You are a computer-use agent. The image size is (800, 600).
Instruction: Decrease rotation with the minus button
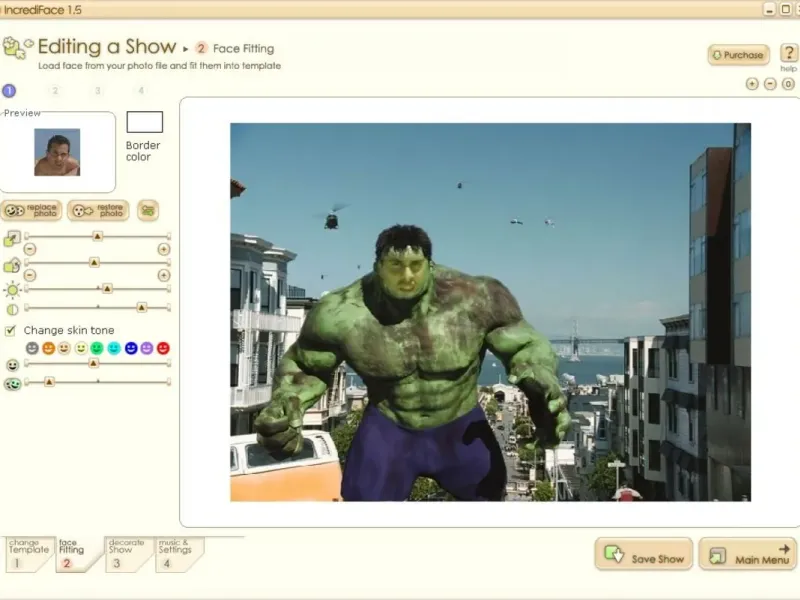click(30, 275)
